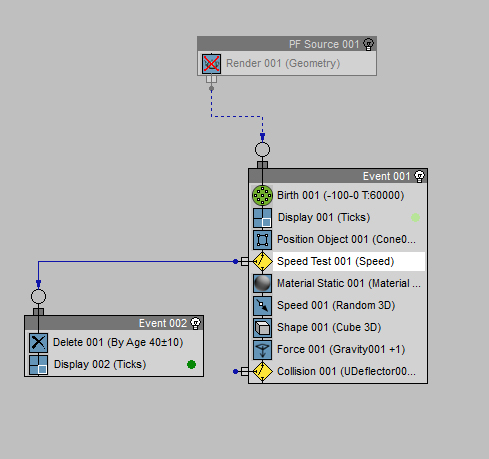Select Birth 001 (-100-0 T:60000) row

(x=338, y=195)
